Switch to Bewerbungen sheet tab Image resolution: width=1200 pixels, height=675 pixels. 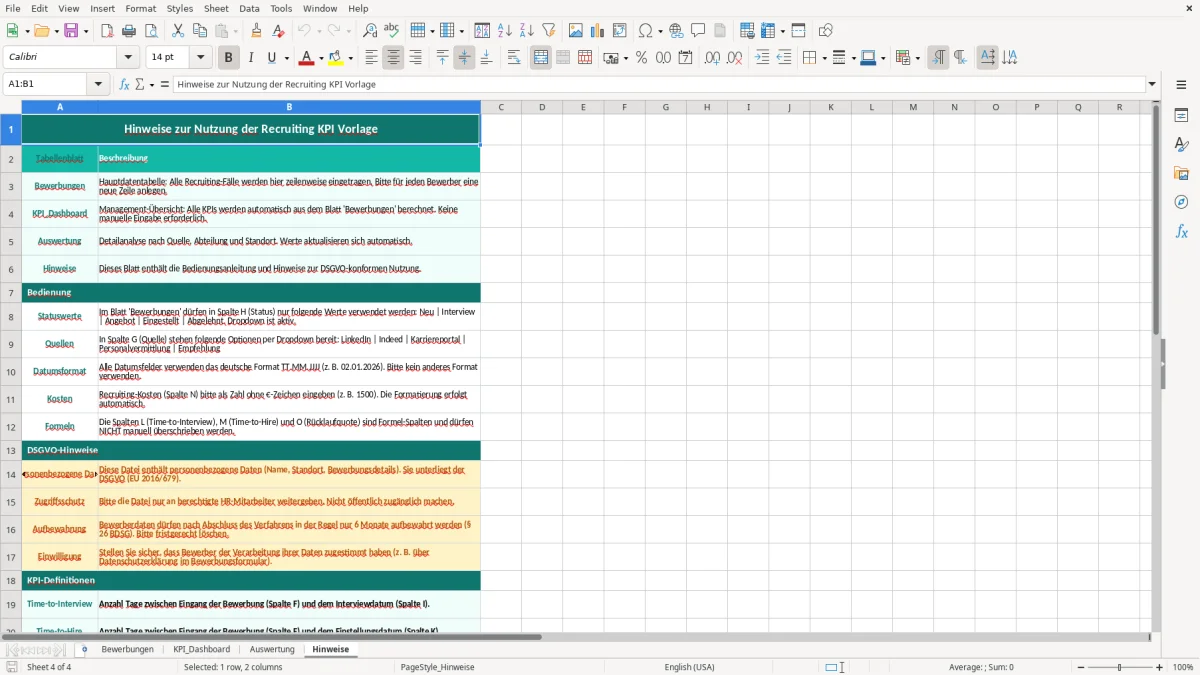coord(128,650)
